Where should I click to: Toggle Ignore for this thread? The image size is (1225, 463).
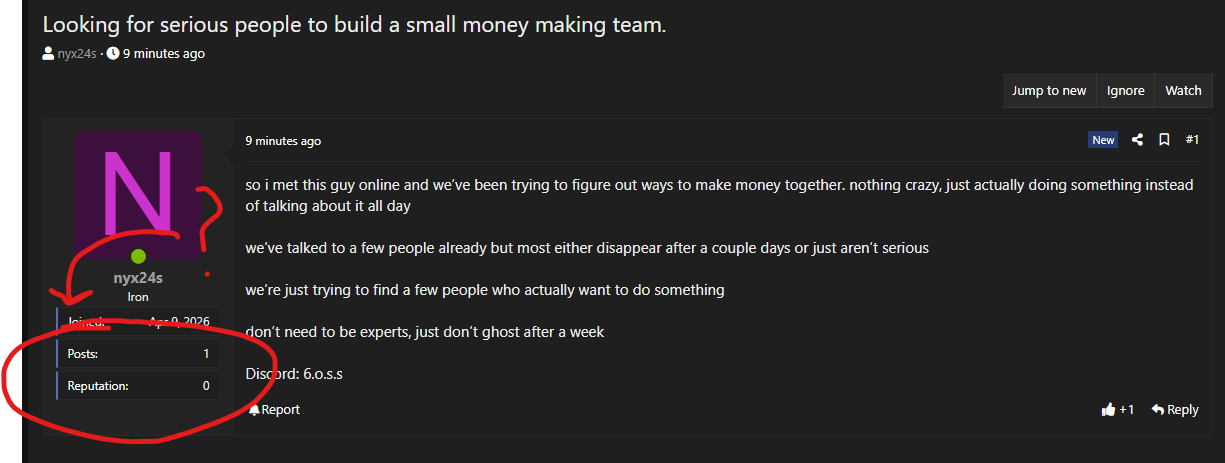point(1125,91)
